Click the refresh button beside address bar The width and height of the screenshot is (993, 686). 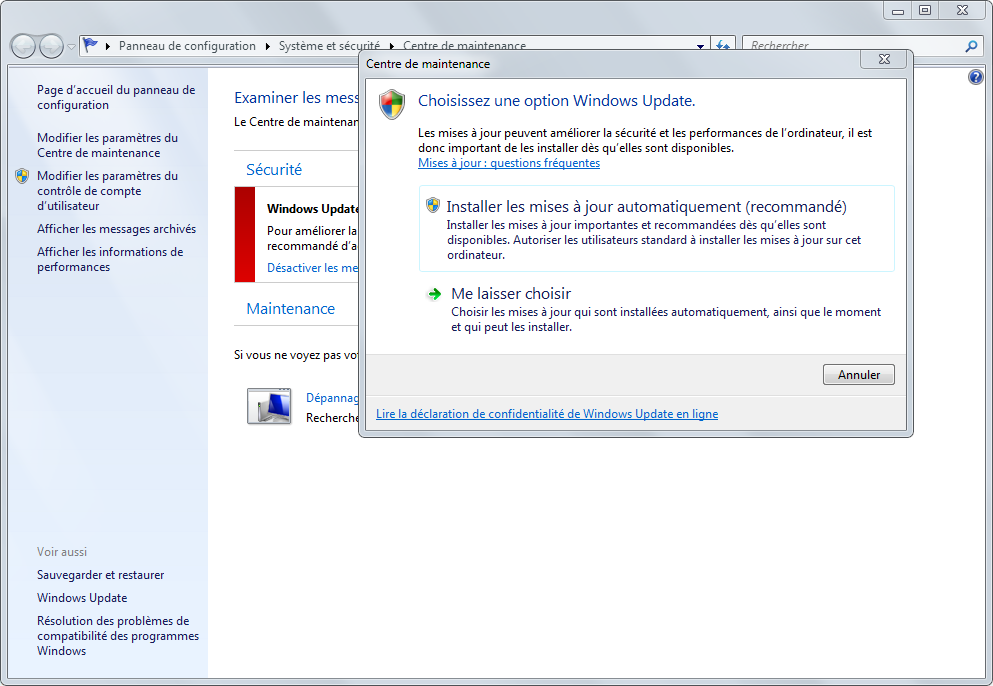click(x=722, y=46)
